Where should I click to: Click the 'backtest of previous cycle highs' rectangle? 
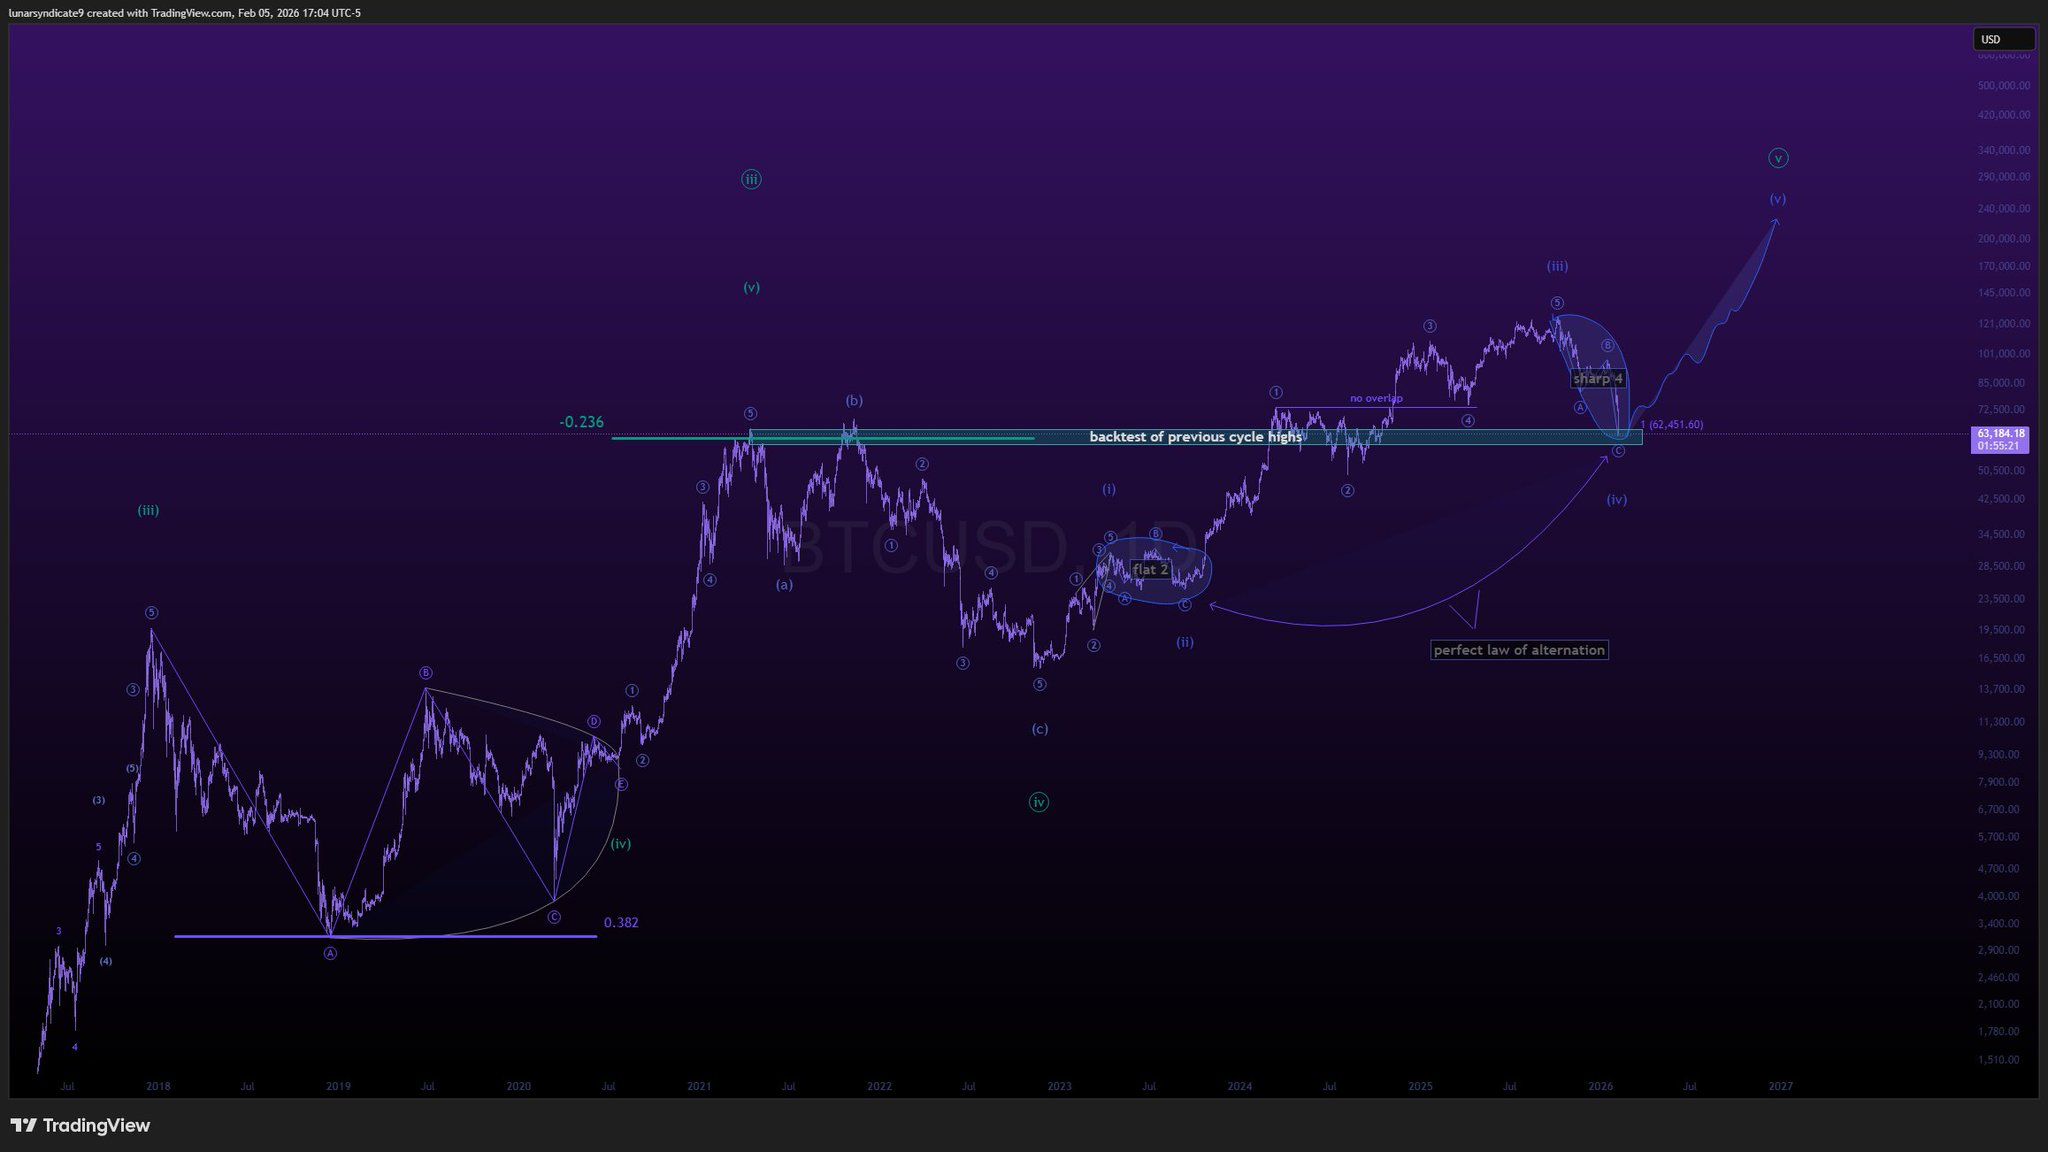pos(1195,437)
